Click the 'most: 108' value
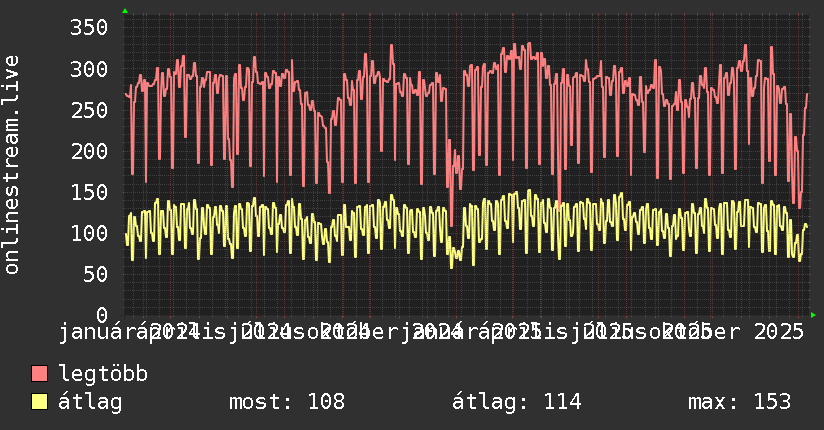 (287, 402)
